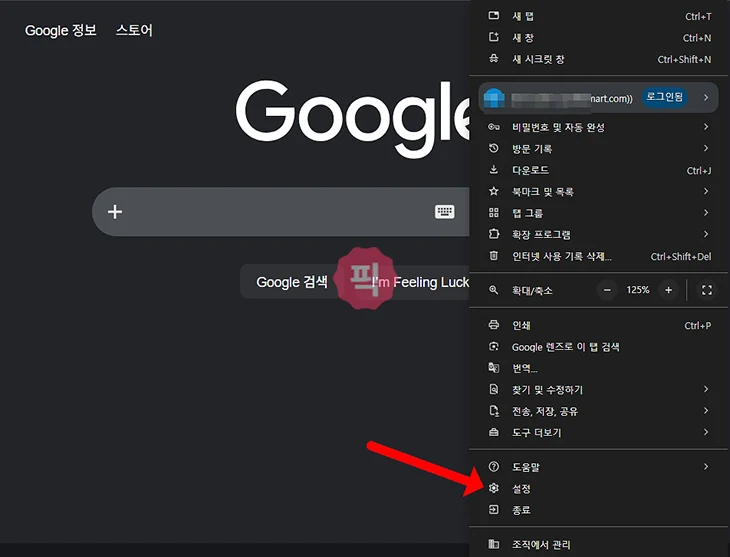Click the 125% zoom value
Image resolution: width=730 pixels, height=557 pixels.
(x=638, y=290)
